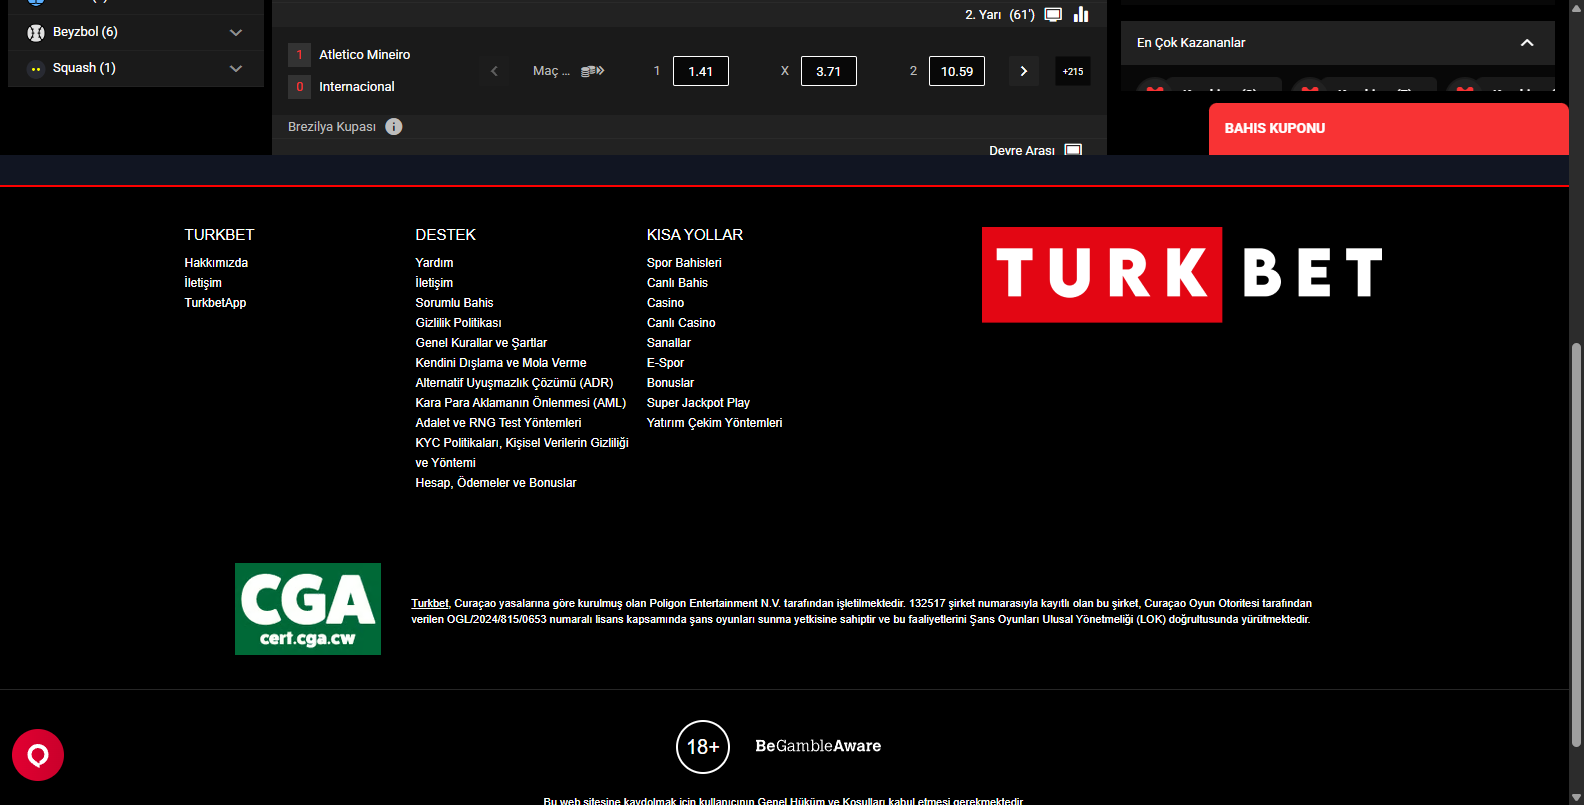Click Atletico Mineiro team name

[x=365, y=55]
